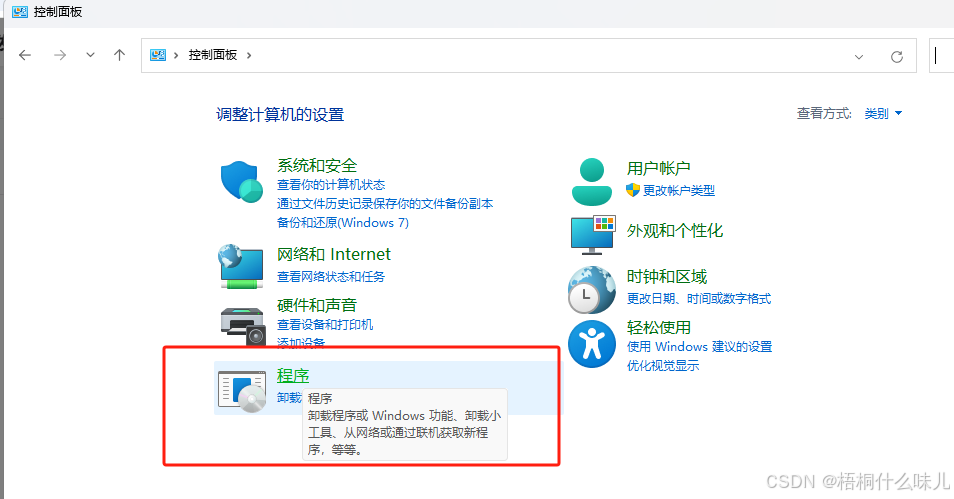Image resolution: width=954 pixels, height=499 pixels.
Task: Click the Control Panel icon in address bar
Action: point(158,55)
